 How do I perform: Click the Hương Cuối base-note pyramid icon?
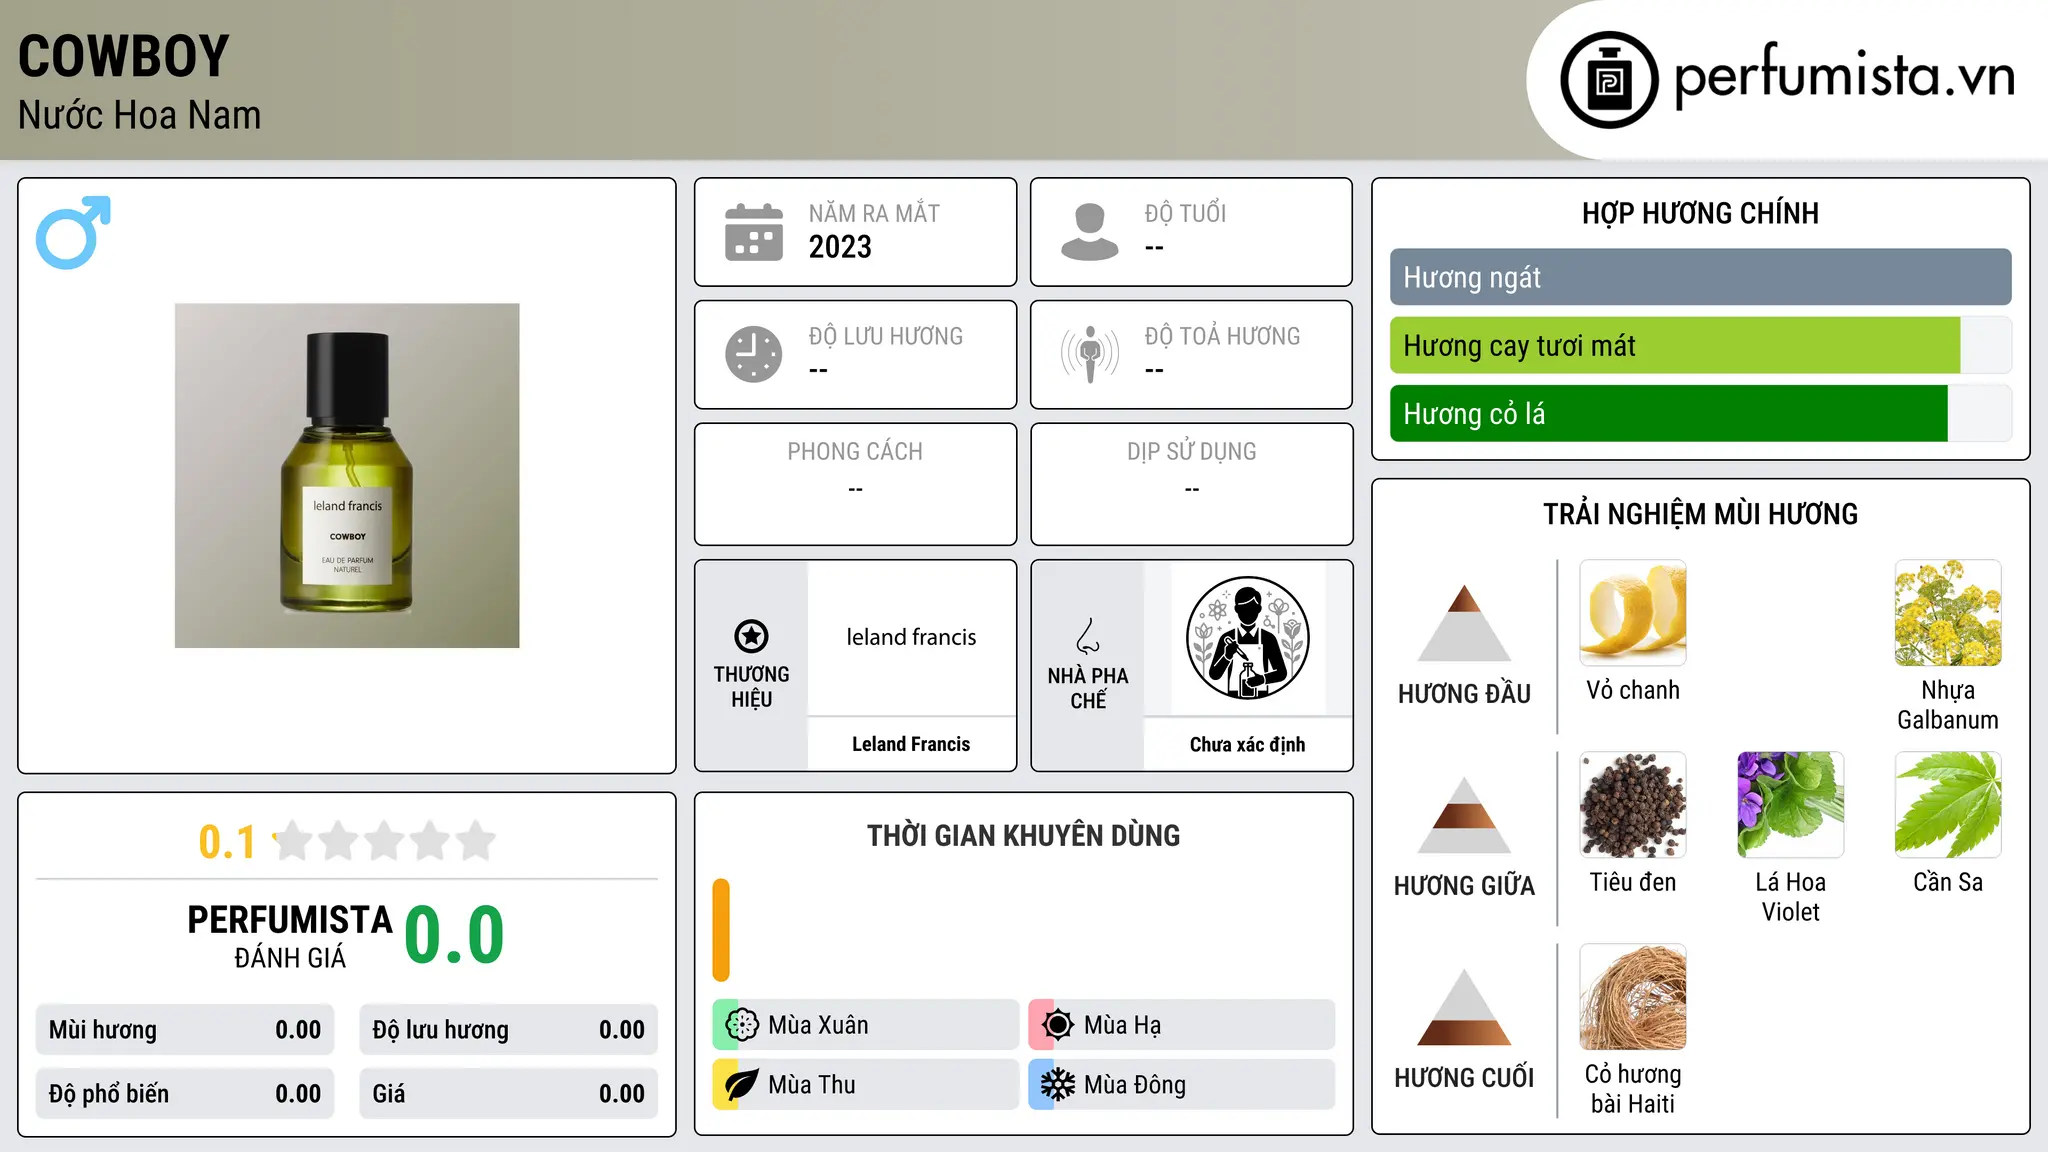(1464, 1007)
